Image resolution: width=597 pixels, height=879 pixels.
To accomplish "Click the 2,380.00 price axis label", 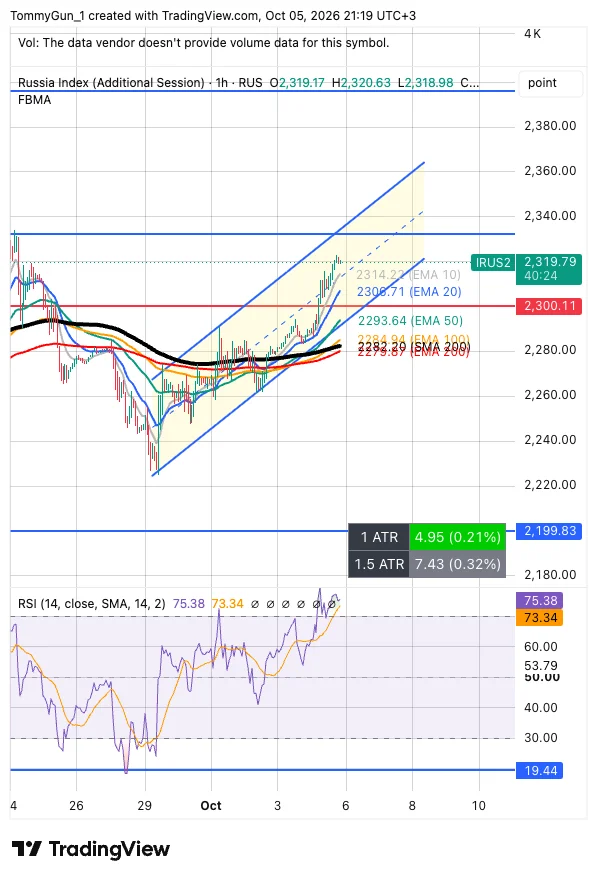I will [x=550, y=126].
